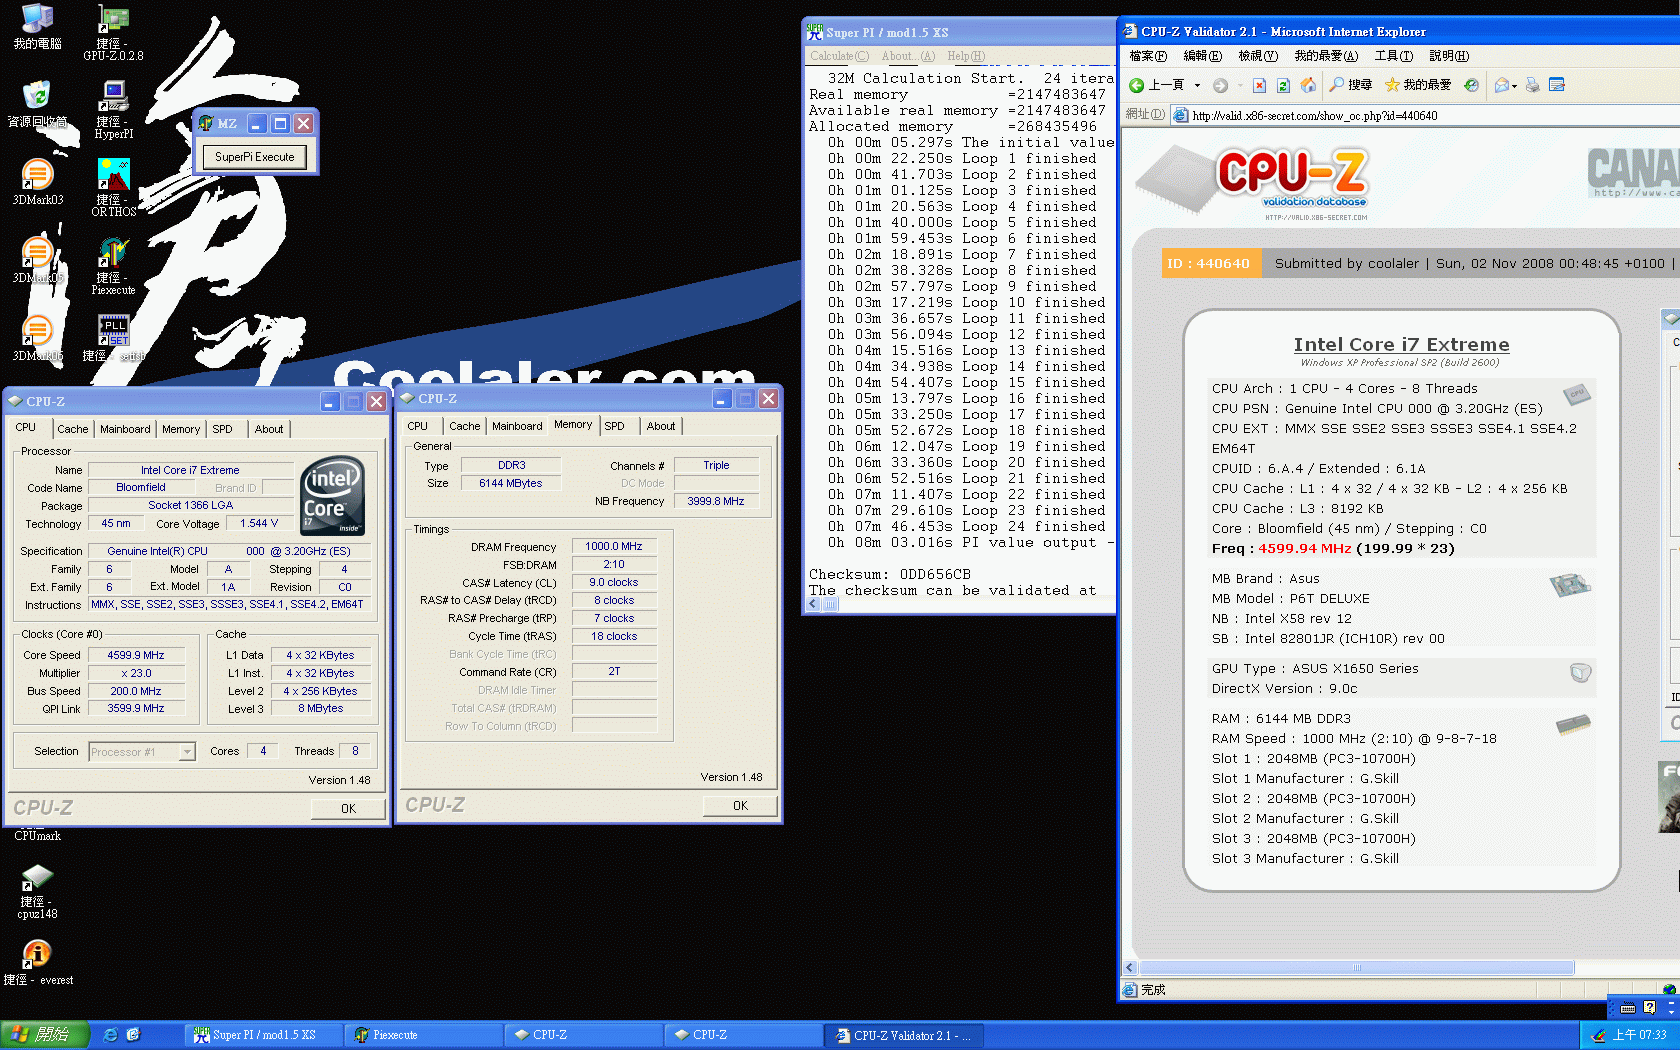
Task: Open the cpuz148 desktop shortcut
Action: pyautogui.click(x=37, y=893)
